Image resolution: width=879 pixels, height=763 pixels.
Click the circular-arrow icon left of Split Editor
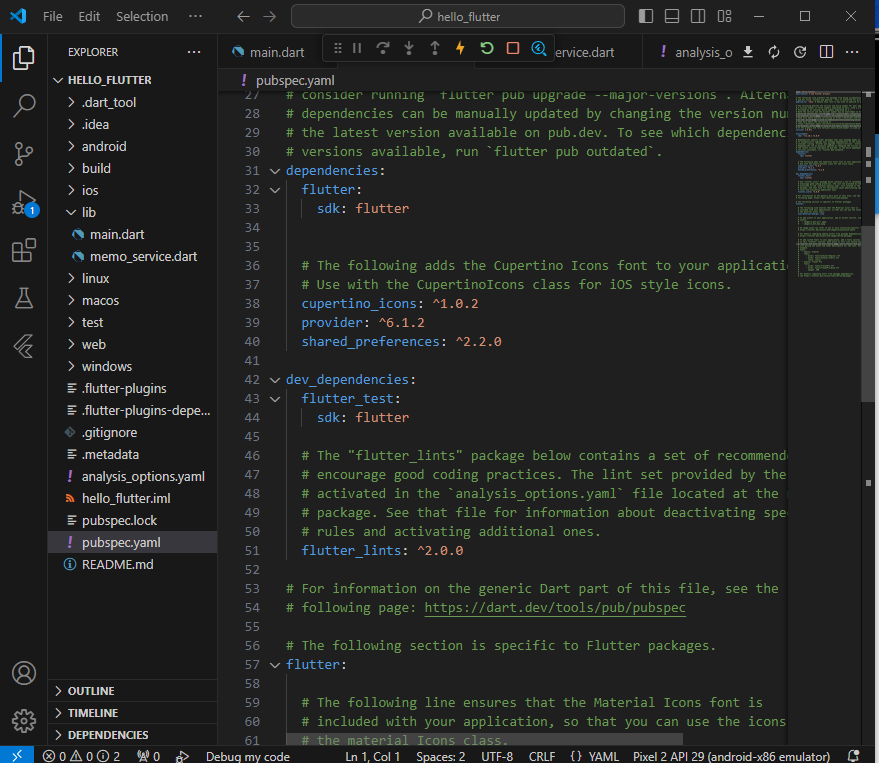[800, 52]
